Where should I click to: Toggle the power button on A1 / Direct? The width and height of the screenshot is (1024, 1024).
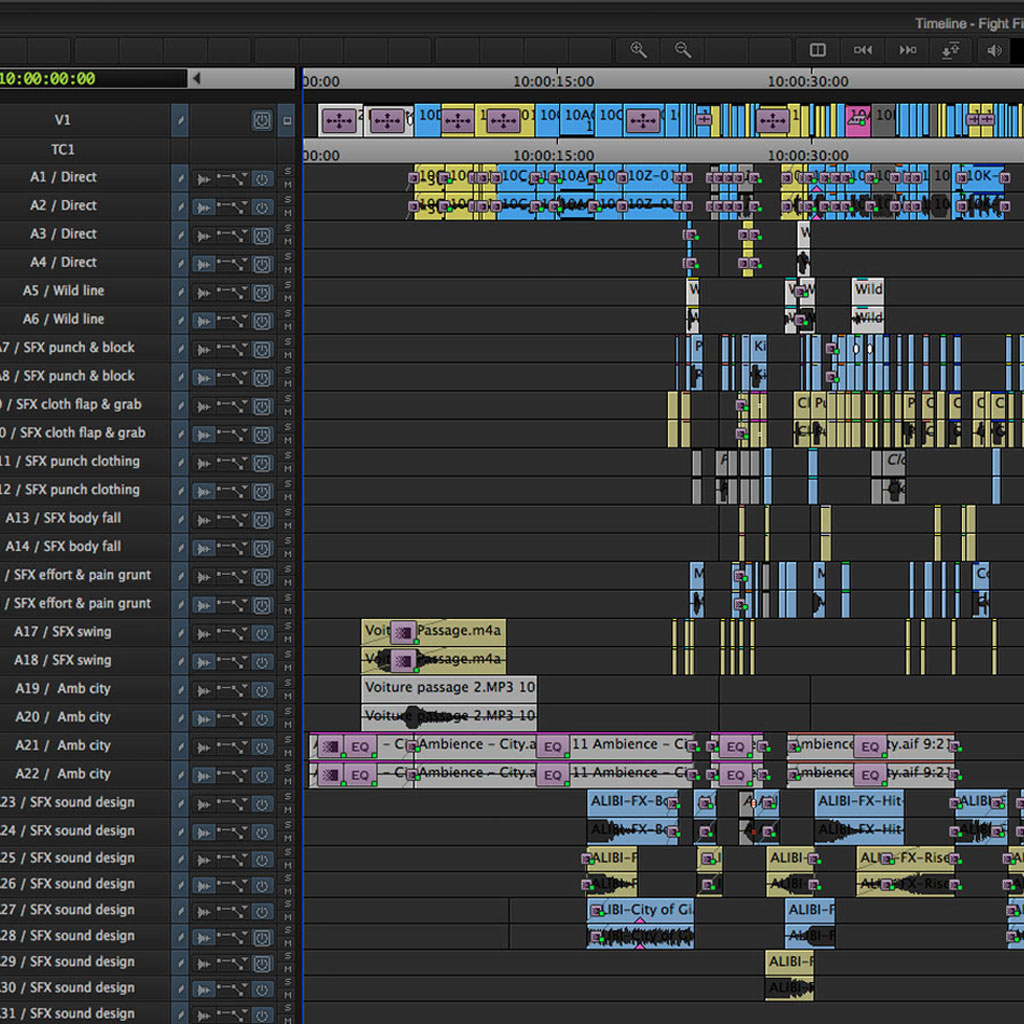pos(262,179)
